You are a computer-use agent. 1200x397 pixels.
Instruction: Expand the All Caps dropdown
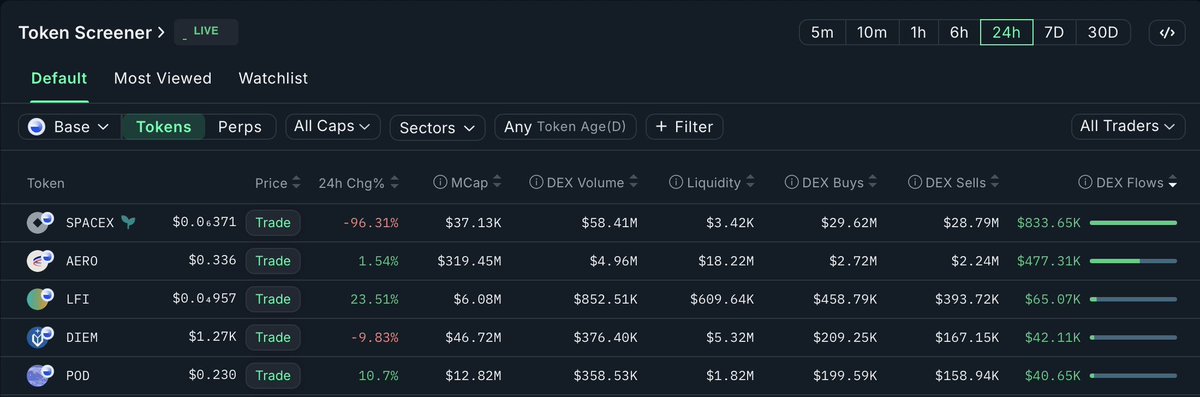point(333,127)
